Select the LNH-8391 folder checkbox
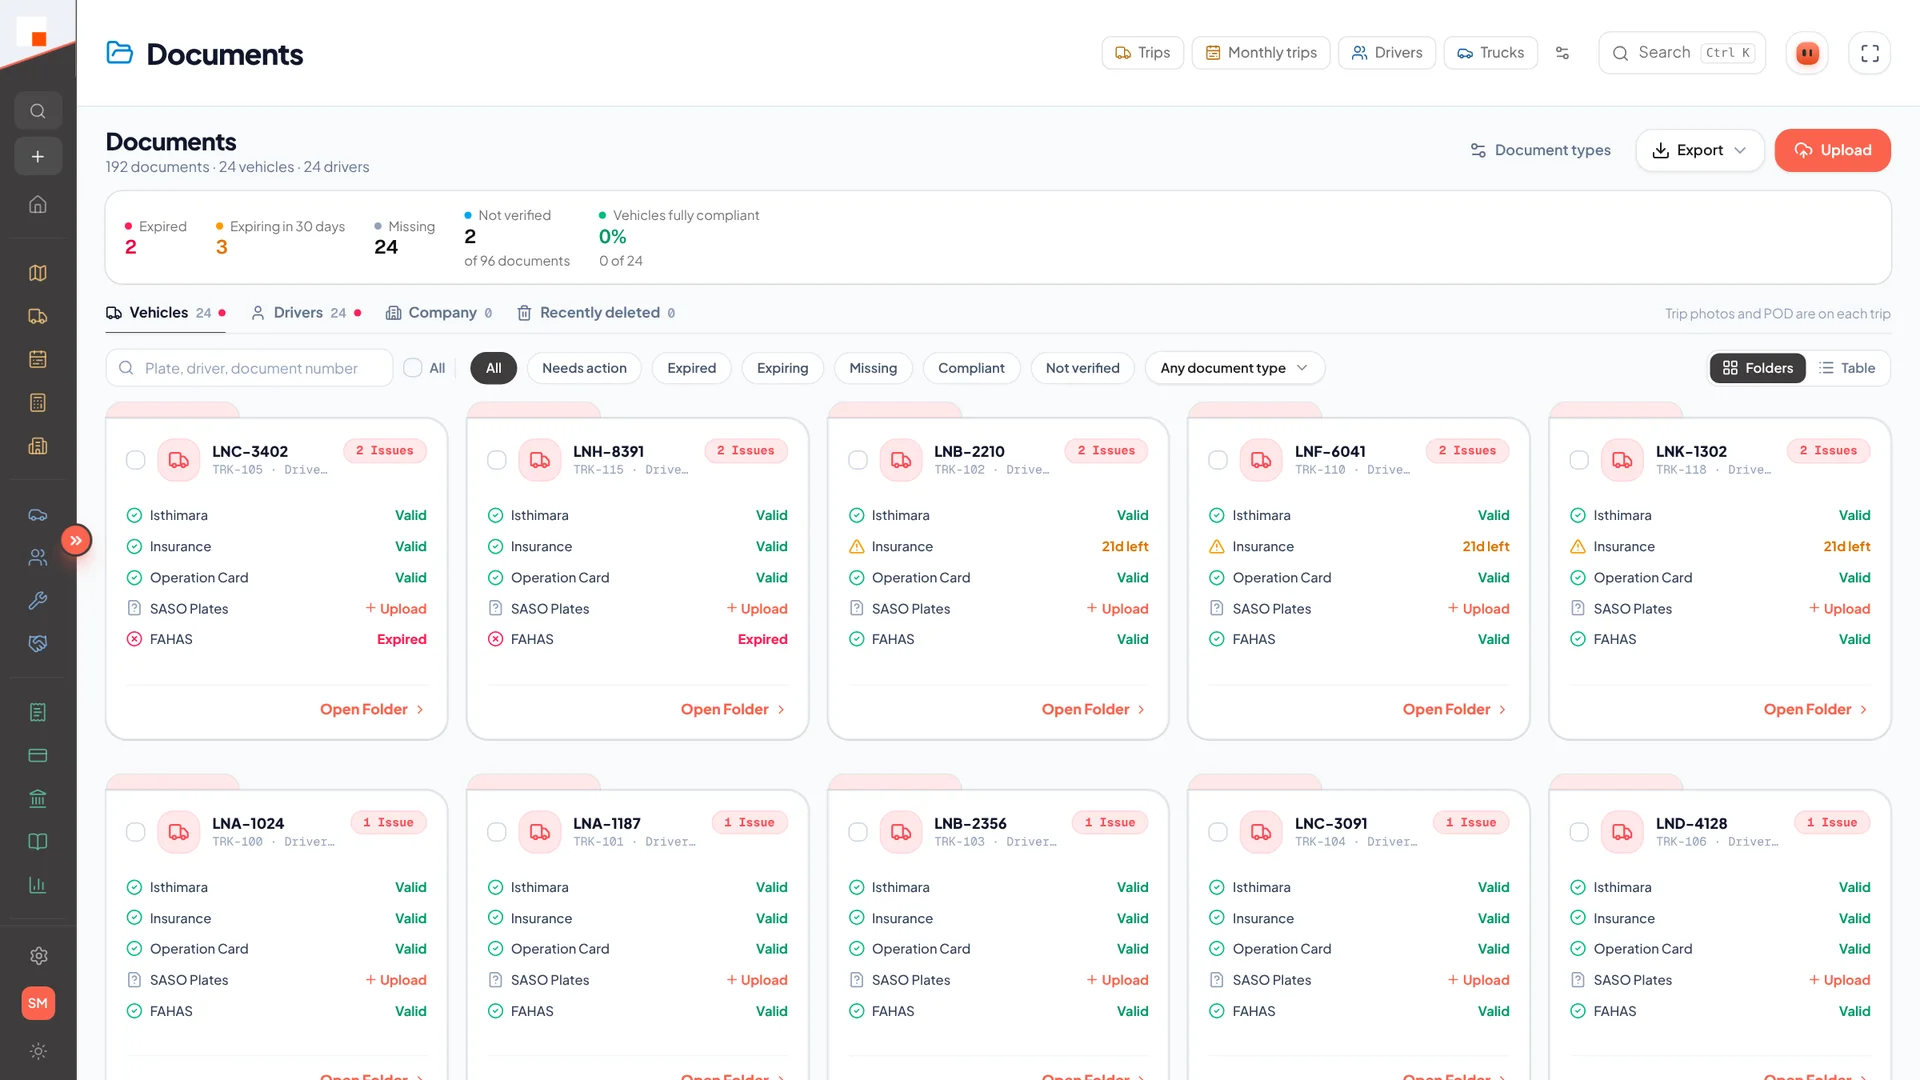The width and height of the screenshot is (1920, 1080). pyautogui.click(x=497, y=460)
